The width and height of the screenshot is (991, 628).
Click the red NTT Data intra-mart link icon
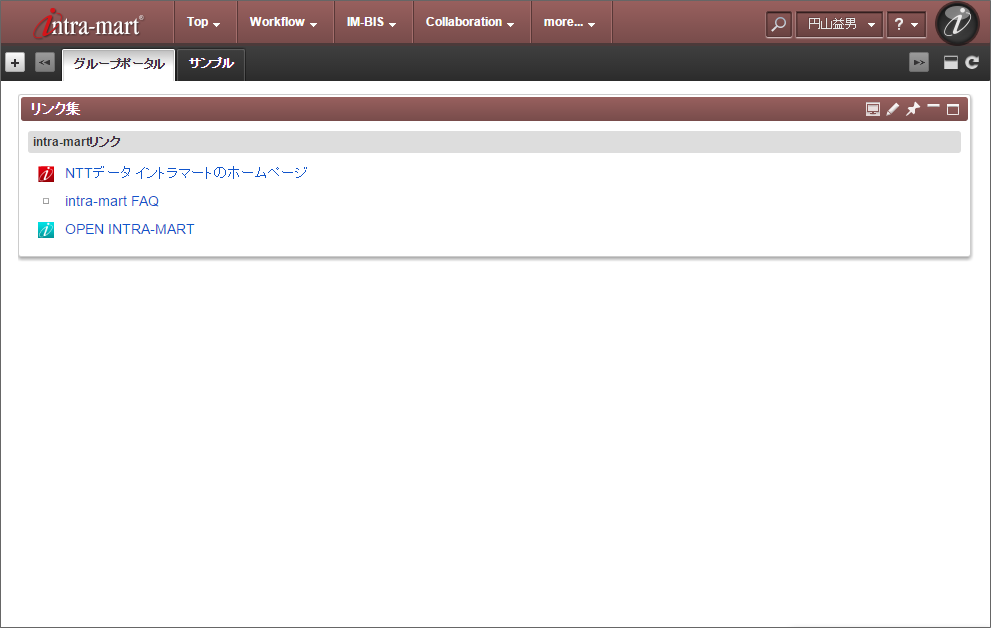46,173
